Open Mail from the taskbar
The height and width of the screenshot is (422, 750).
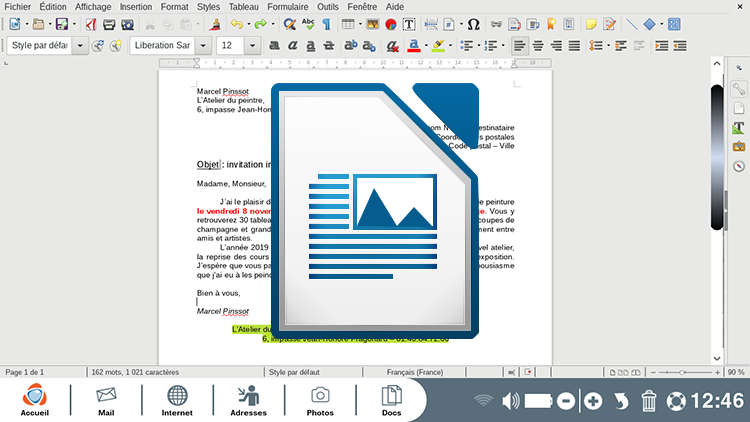coord(106,400)
